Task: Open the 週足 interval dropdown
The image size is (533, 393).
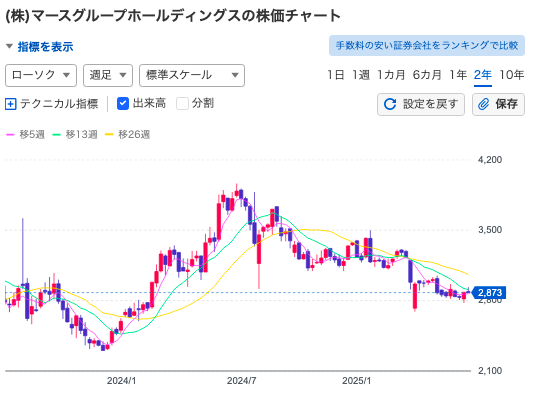Action: (108, 75)
